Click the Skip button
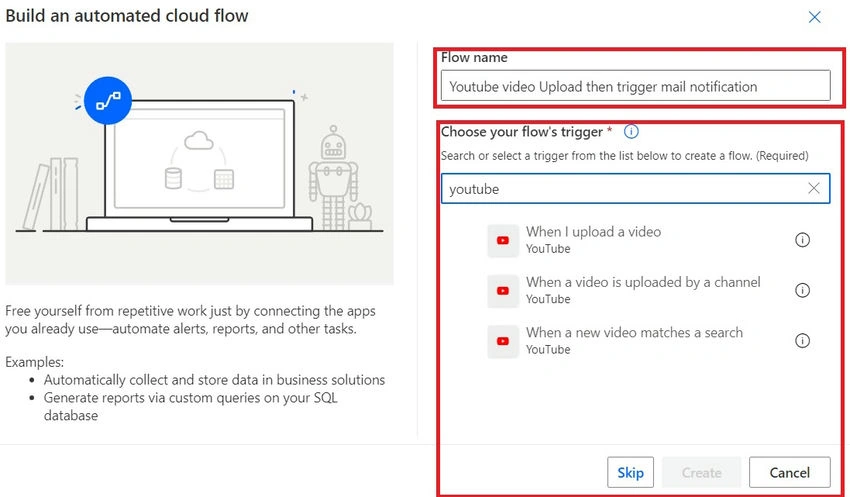 pos(630,472)
